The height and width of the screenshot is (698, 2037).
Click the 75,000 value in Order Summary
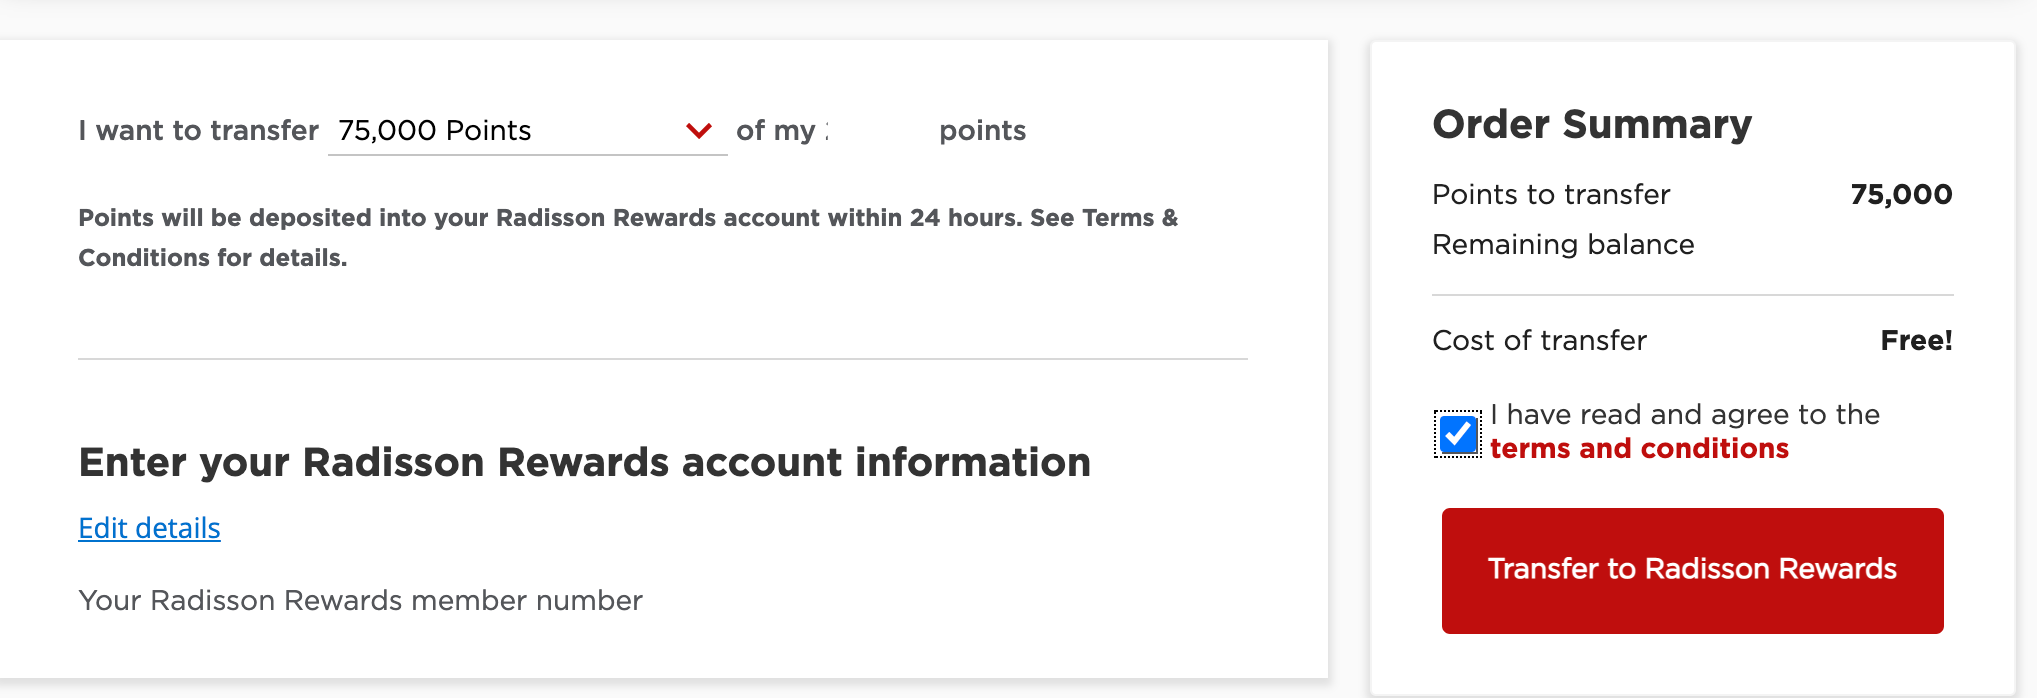point(1901,194)
